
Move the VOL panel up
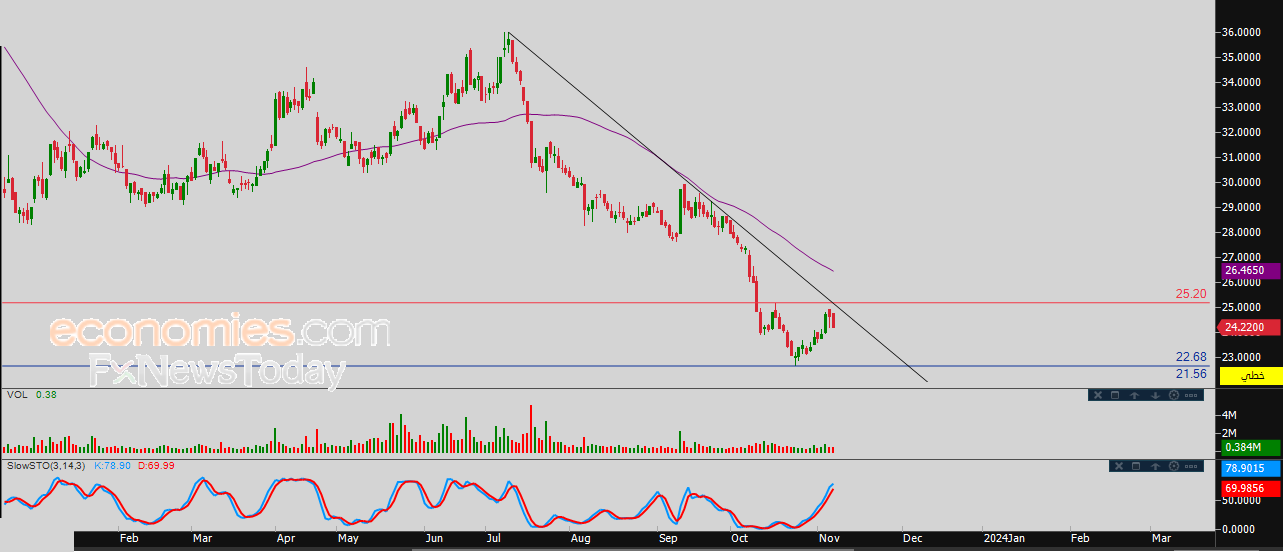[1134, 395]
